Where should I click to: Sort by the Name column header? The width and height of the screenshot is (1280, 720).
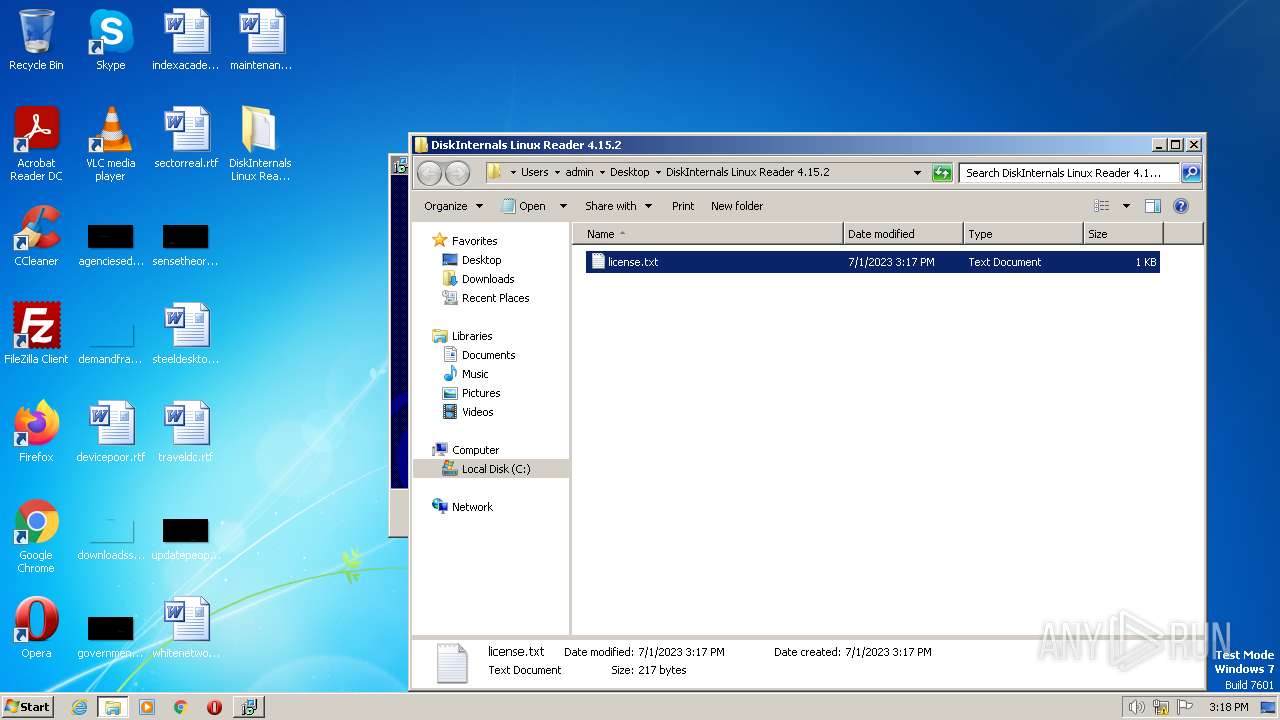pos(708,234)
